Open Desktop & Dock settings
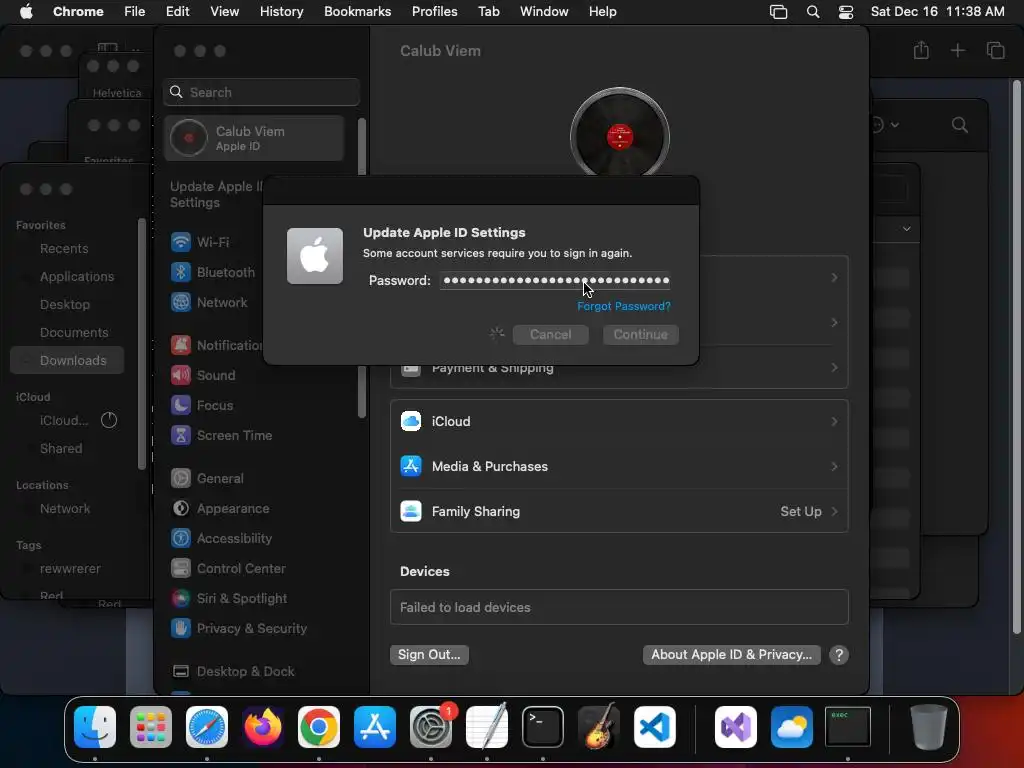This screenshot has height=768, width=1024. click(x=232, y=672)
